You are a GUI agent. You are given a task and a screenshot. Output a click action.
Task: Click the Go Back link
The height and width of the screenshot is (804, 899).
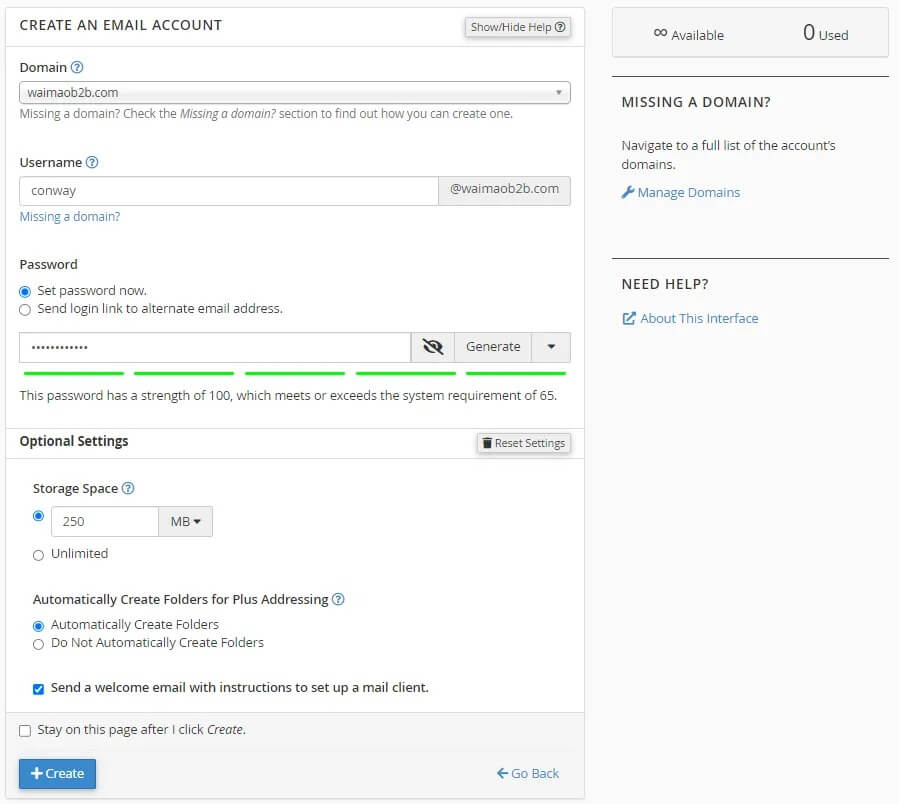pos(528,774)
